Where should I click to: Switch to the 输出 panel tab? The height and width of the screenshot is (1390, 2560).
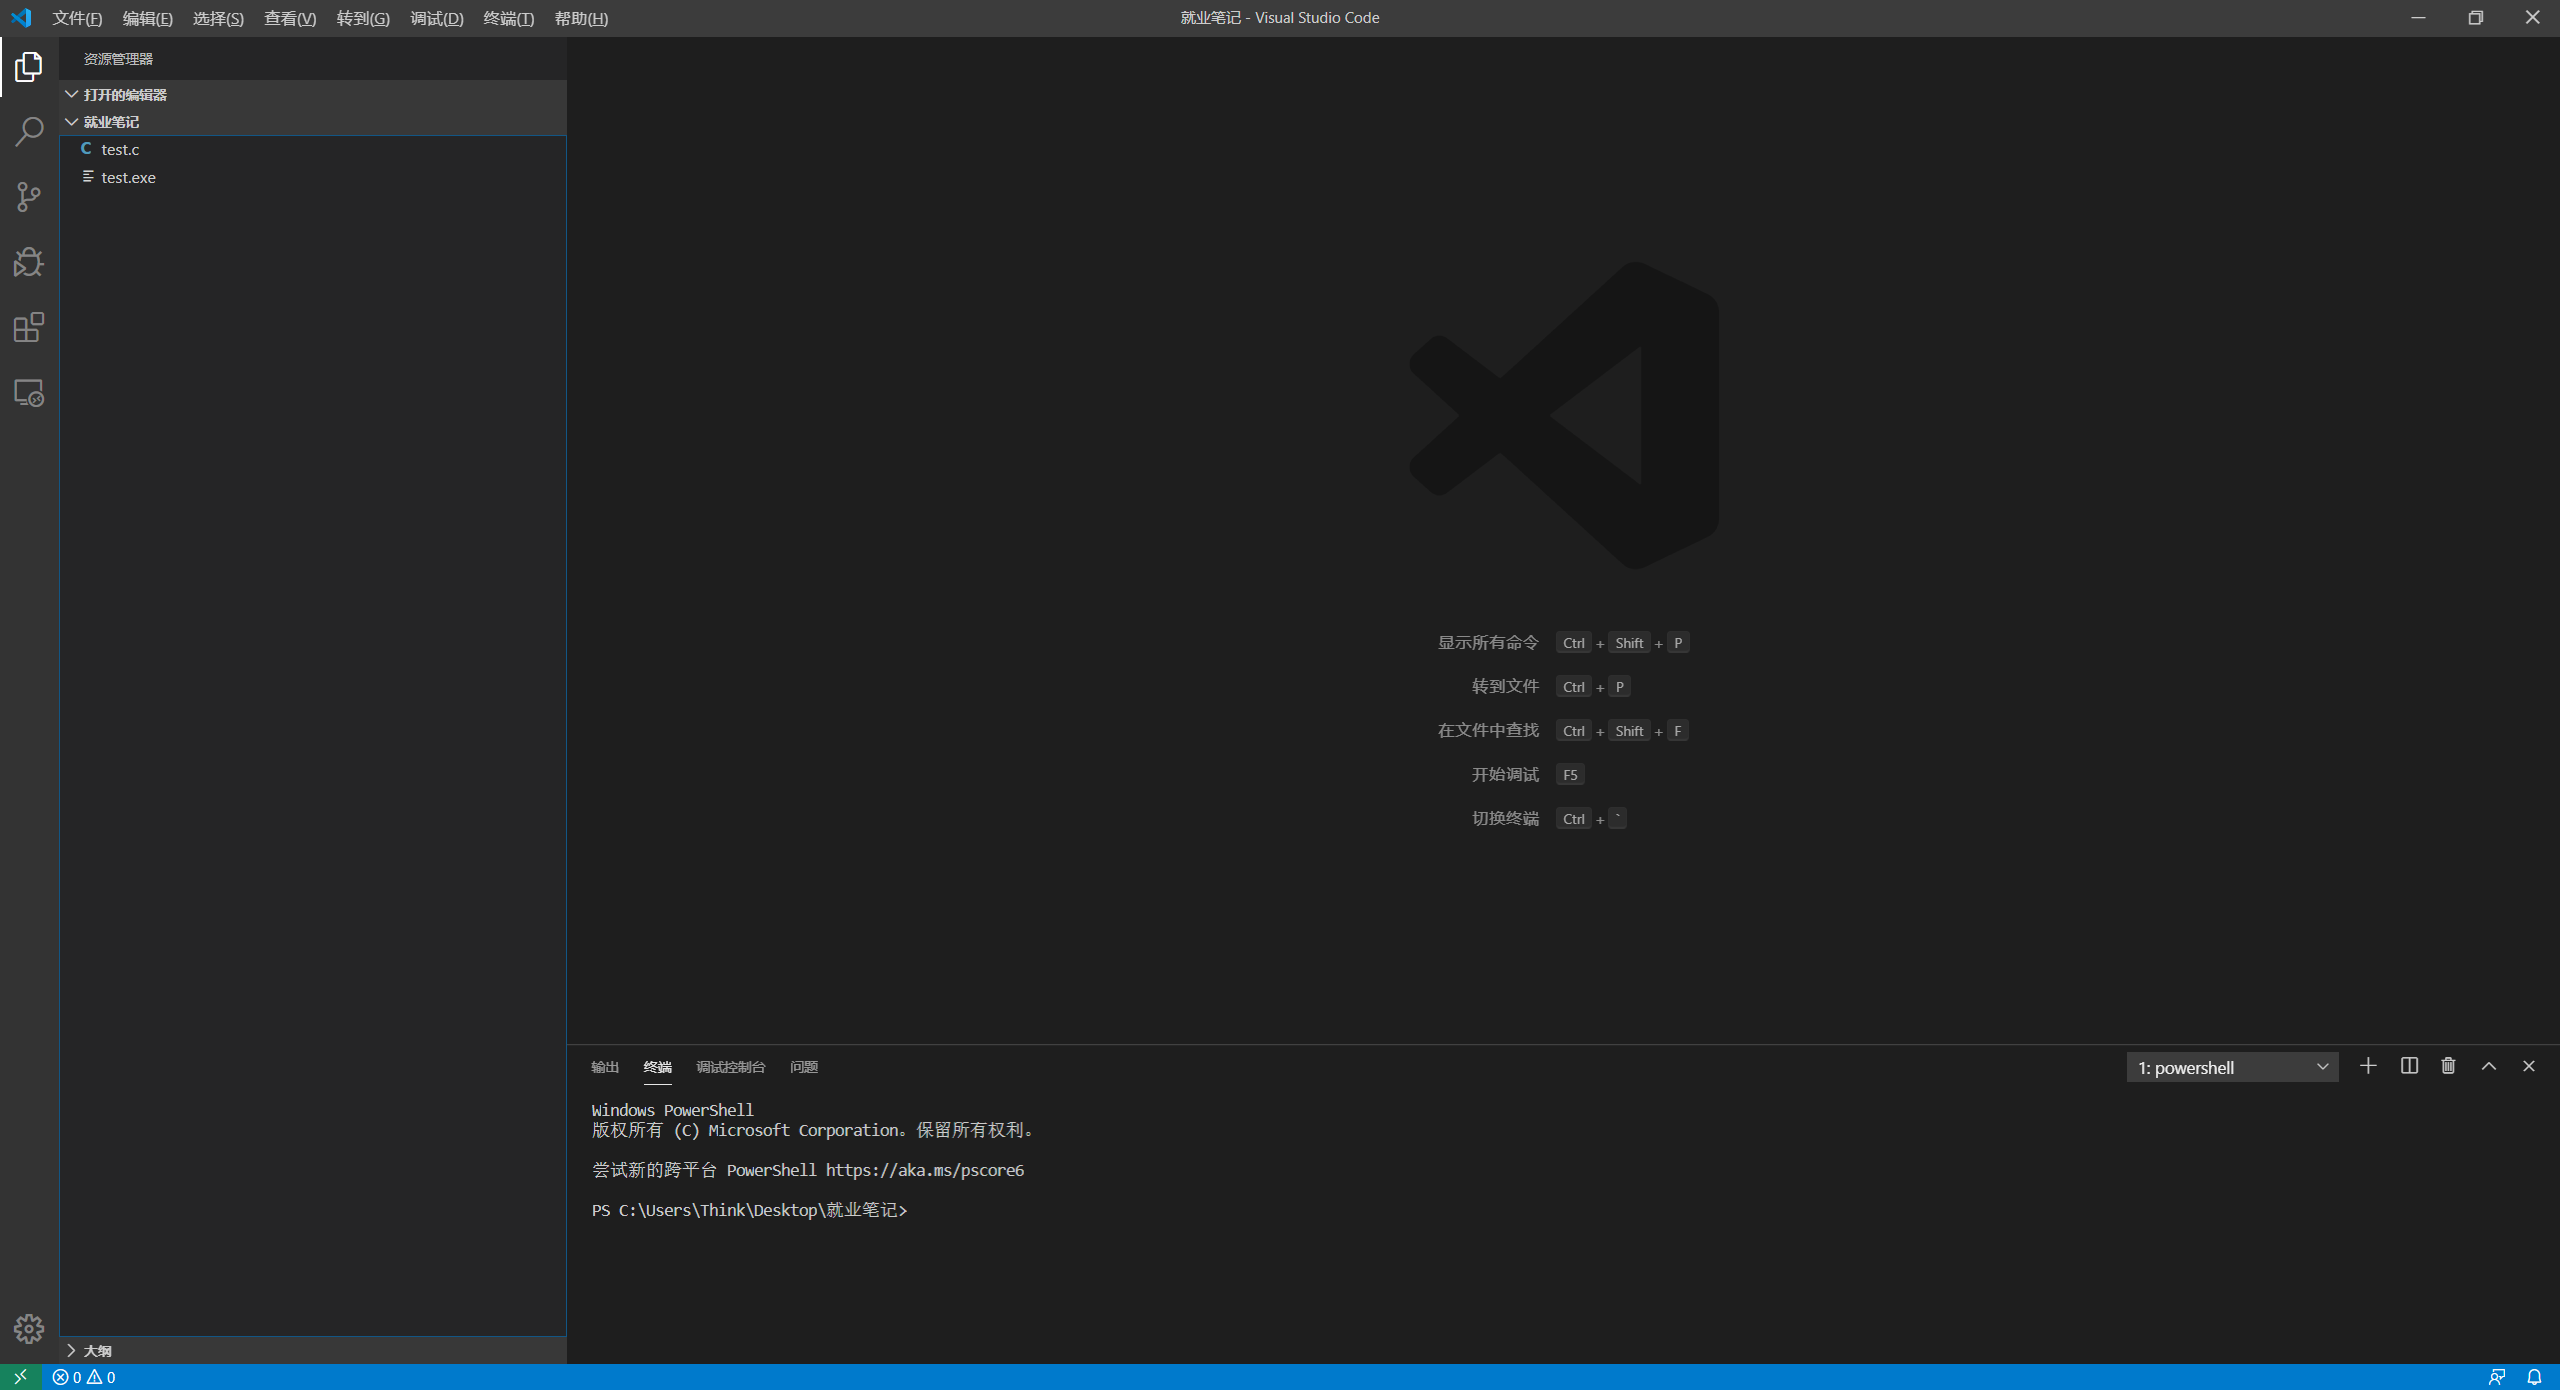click(x=605, y=1067)
